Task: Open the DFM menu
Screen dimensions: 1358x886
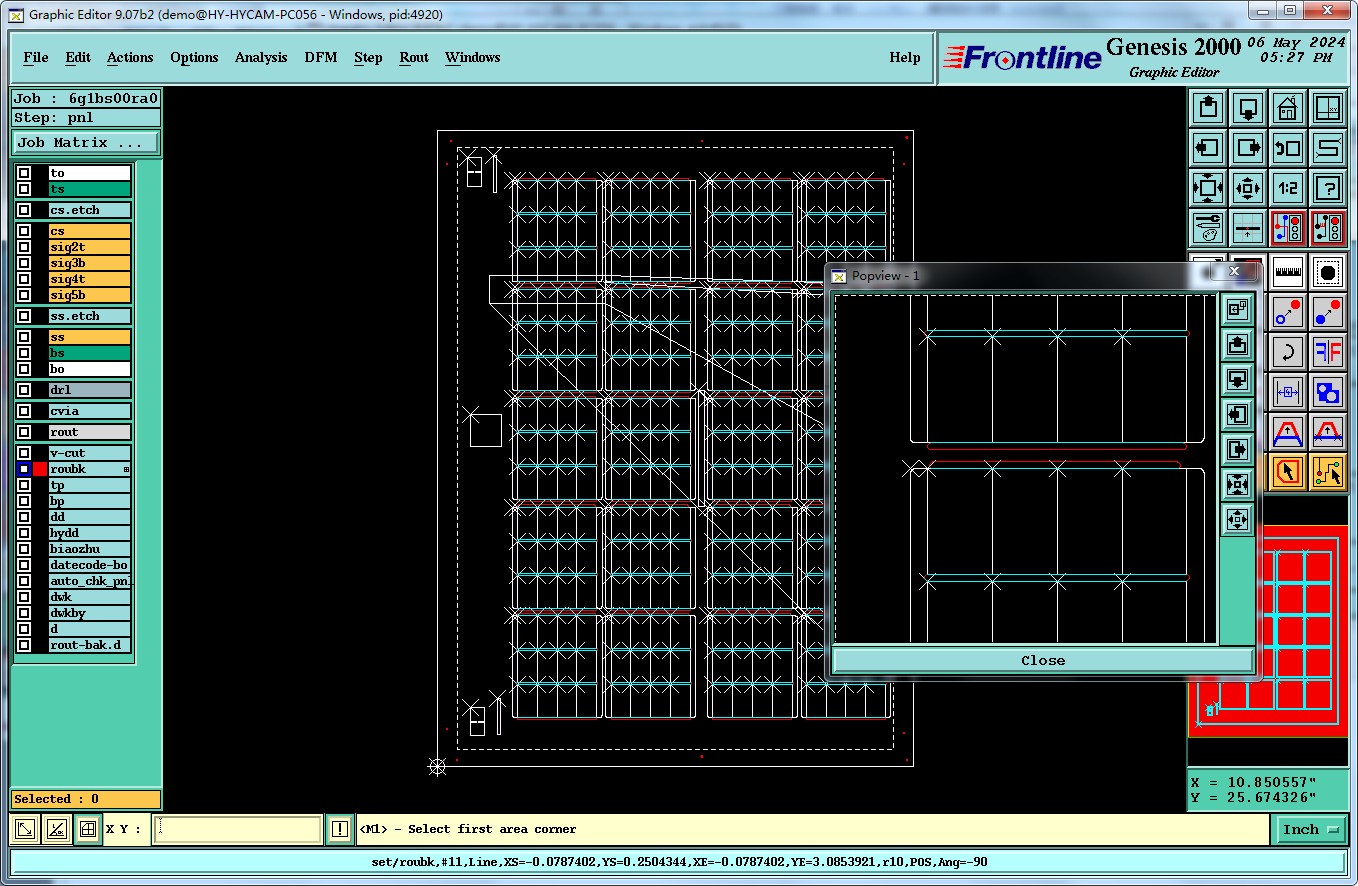Action: 321,58
